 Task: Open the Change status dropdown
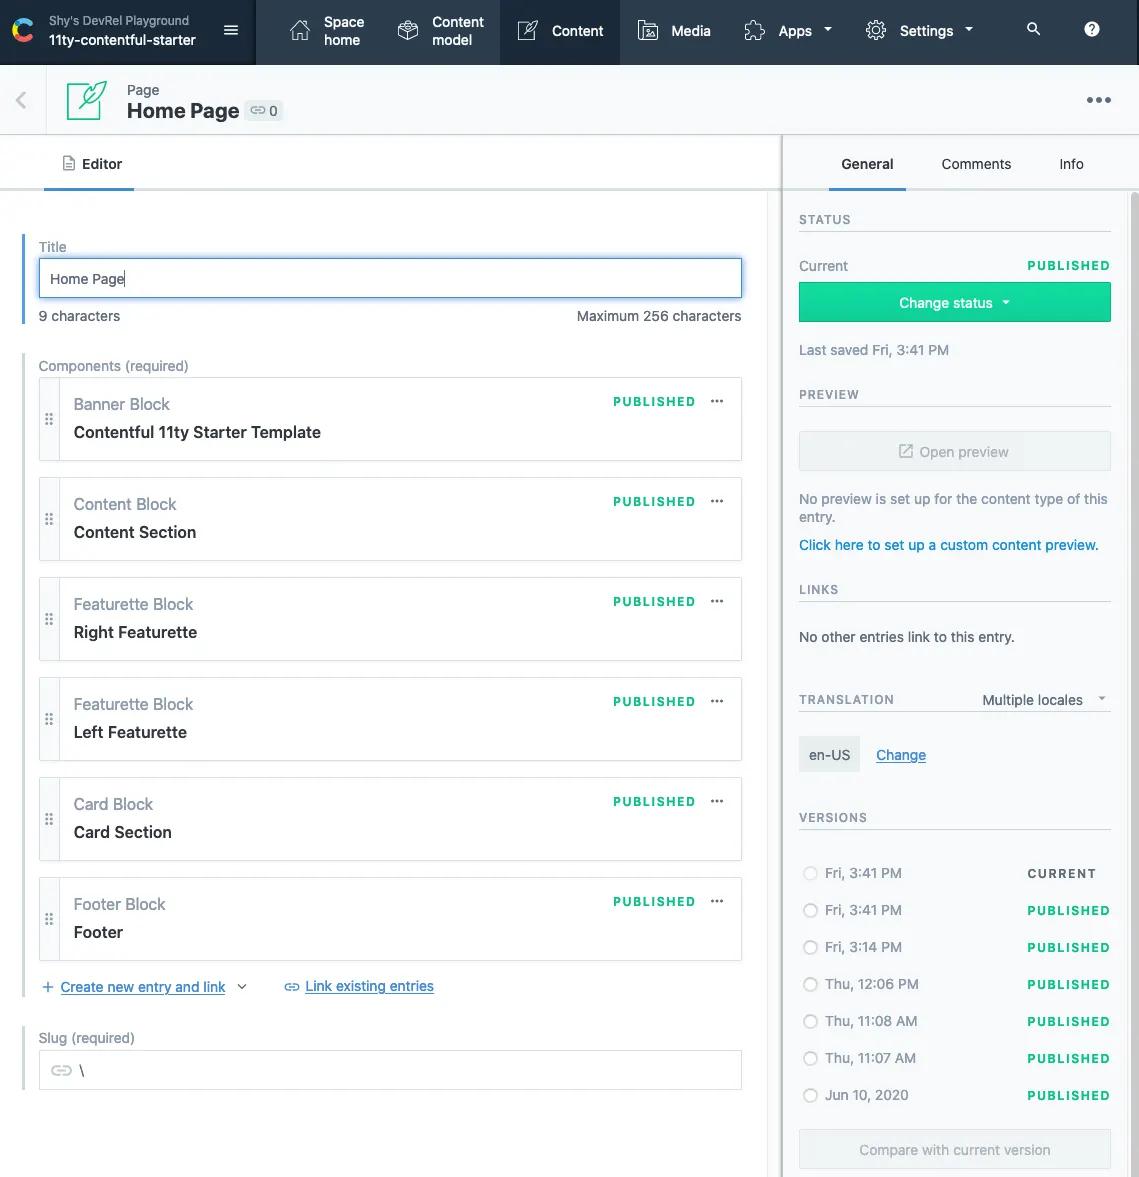tap(954, 303)
